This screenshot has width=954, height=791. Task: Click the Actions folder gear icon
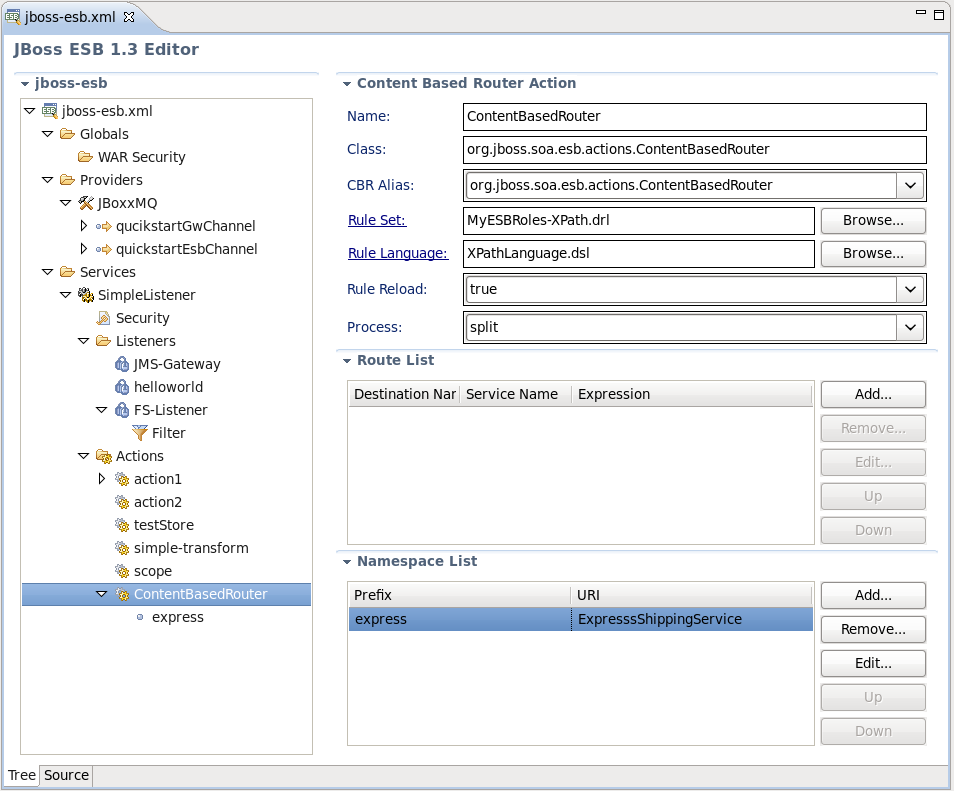pos(104,456)
